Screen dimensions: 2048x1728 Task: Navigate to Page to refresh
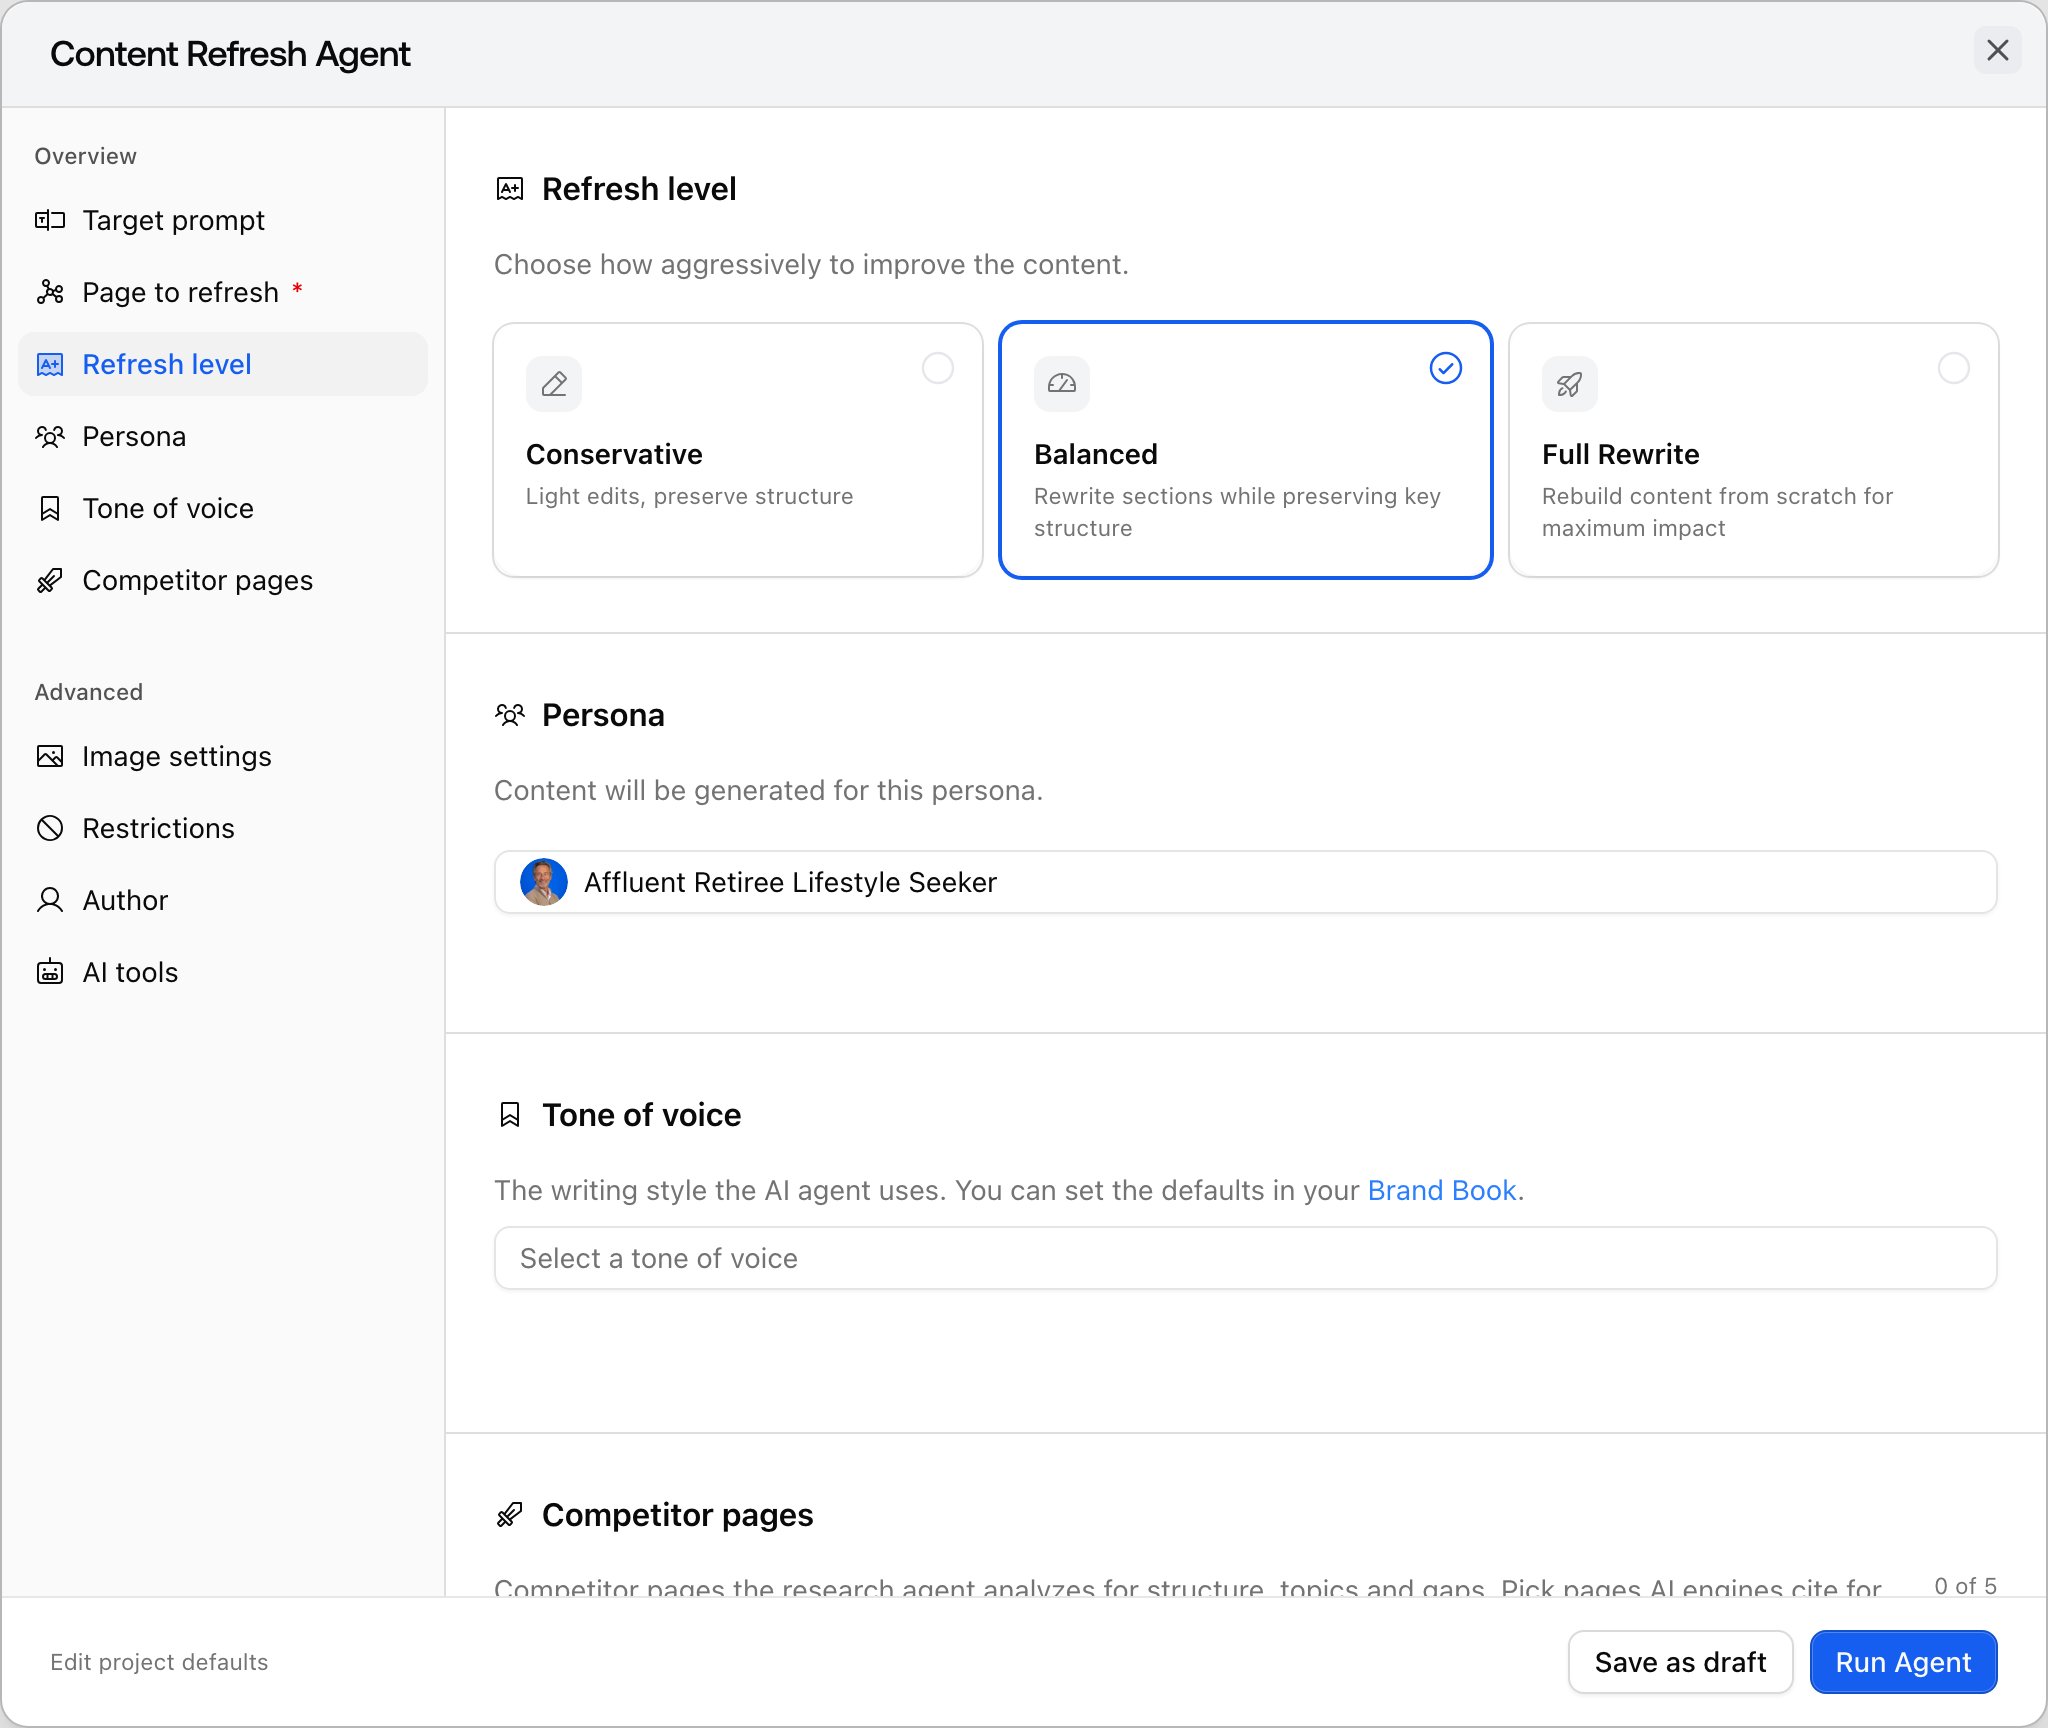223,292
